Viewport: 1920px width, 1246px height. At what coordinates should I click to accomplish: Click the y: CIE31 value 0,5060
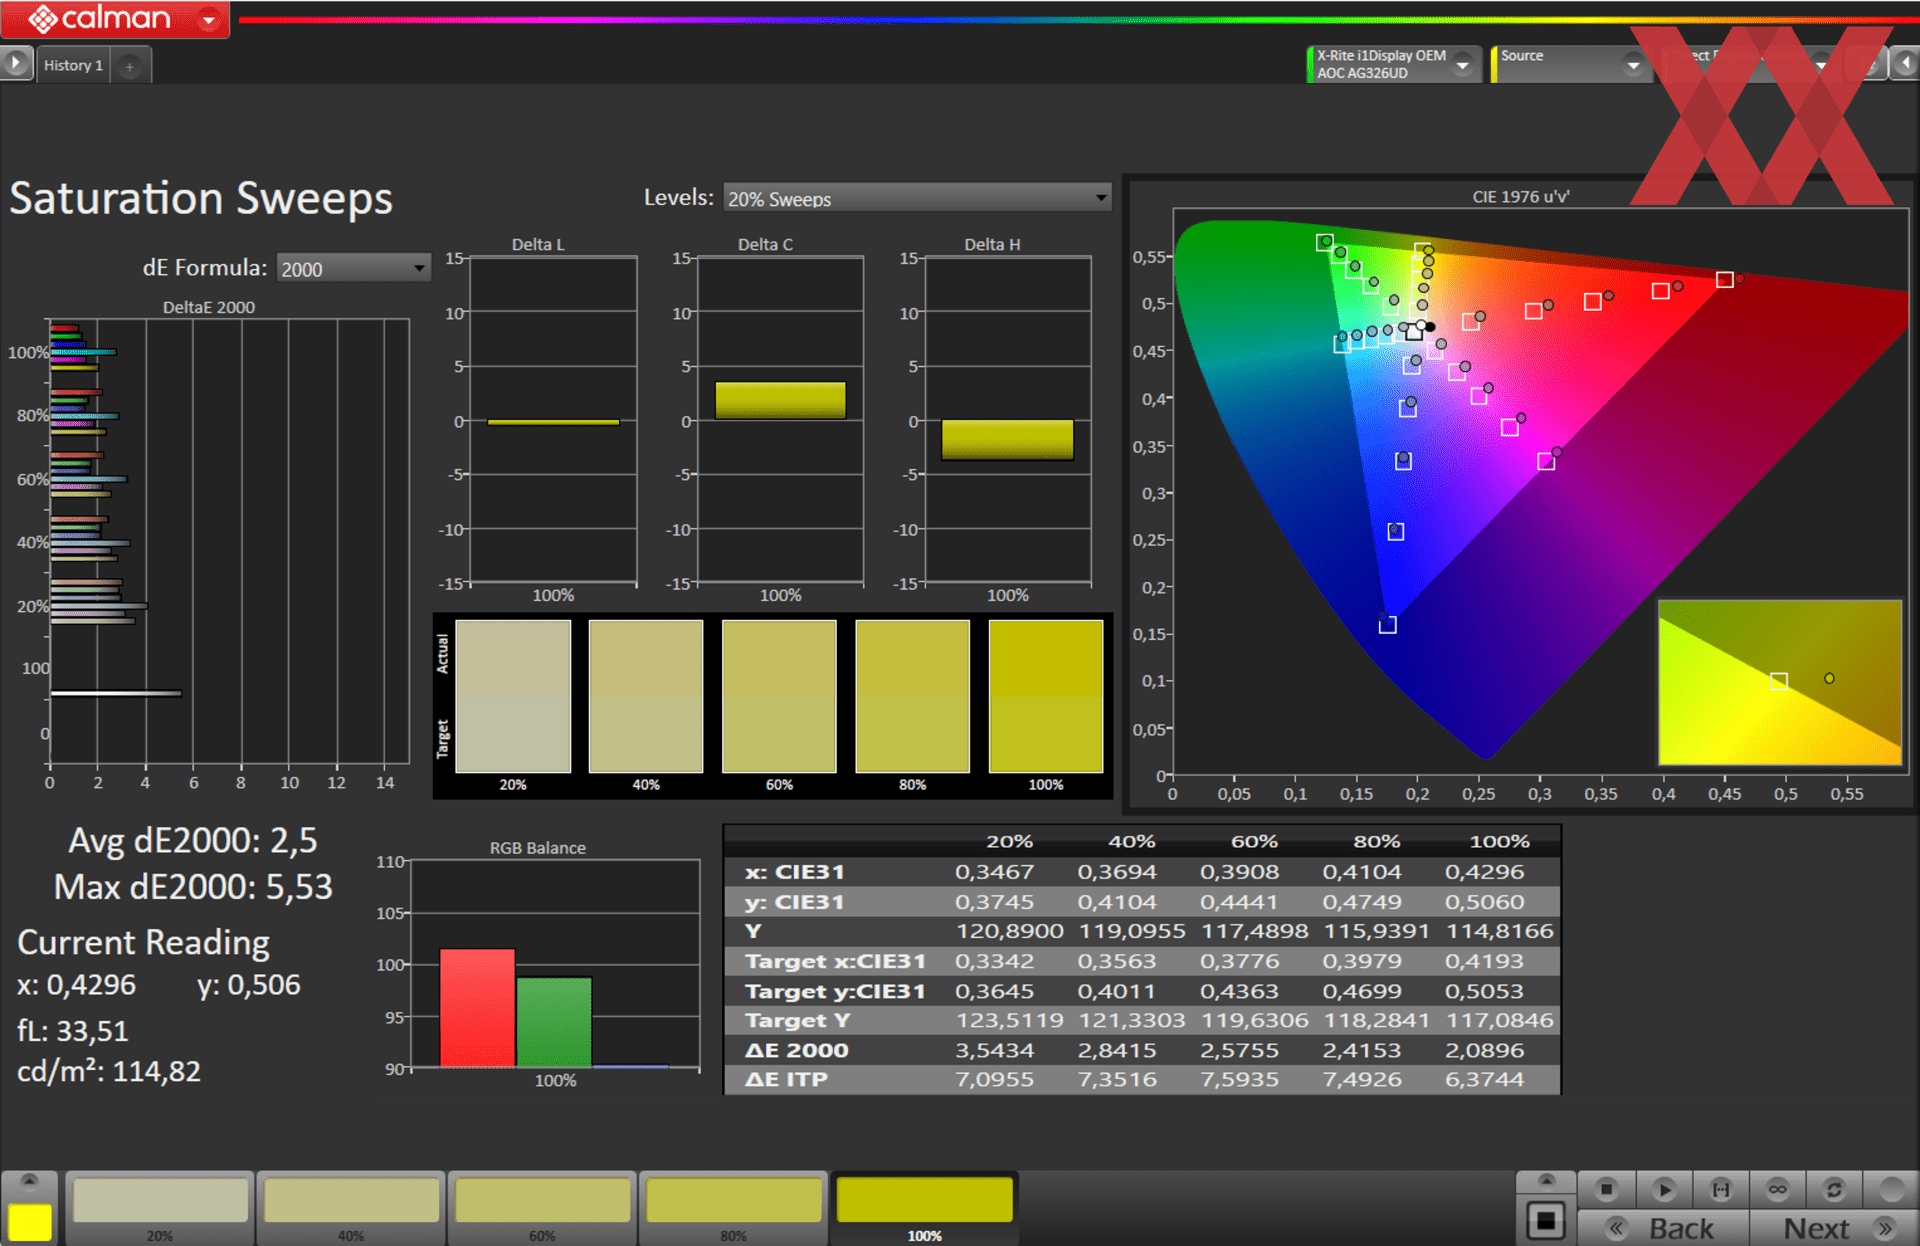1484,901
